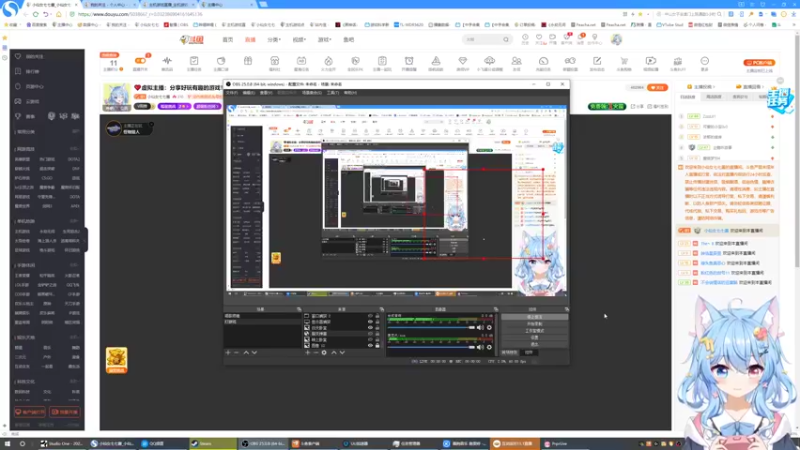Move the OBS scene down
This screenshot has height=450, width=800.
coord(254,353)
